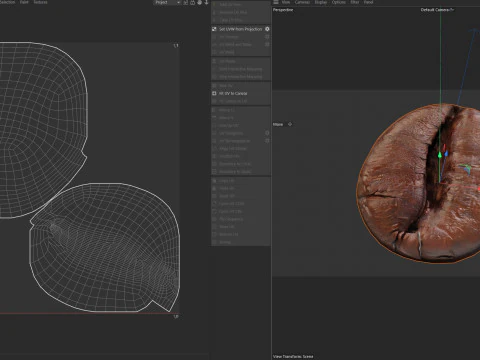This screenshot has width=480, height=360.
Task: Click the viewport hamburger menu icon
Action: click(x=276, y=2)
